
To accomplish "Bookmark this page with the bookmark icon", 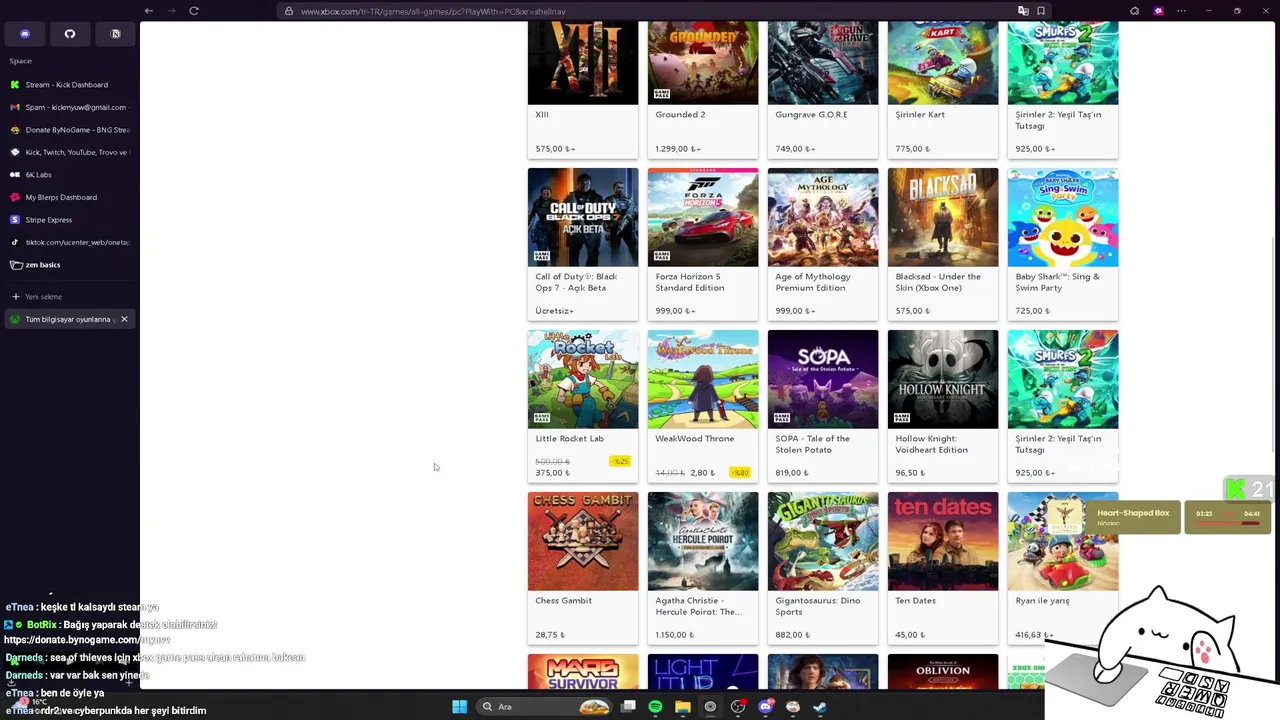I will (x=1041, y=11).
